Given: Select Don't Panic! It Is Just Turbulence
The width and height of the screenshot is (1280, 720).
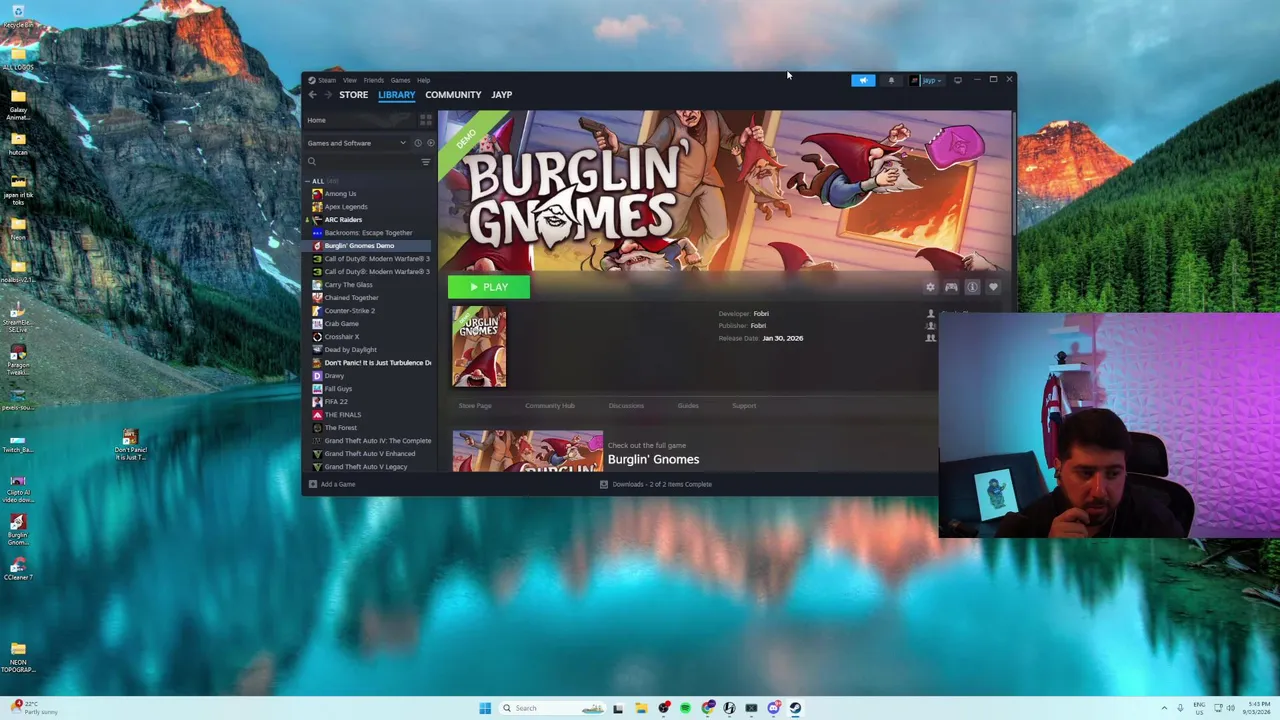Looking at the screenshot, I should click(x=377, y=363).
